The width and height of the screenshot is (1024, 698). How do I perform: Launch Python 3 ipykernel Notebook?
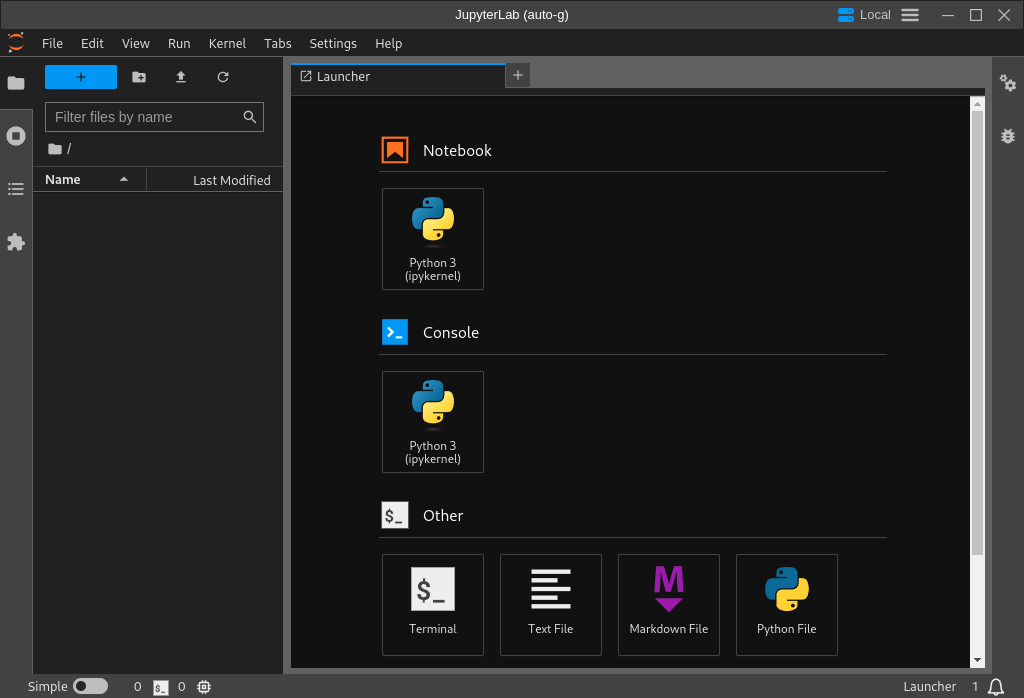433,239
